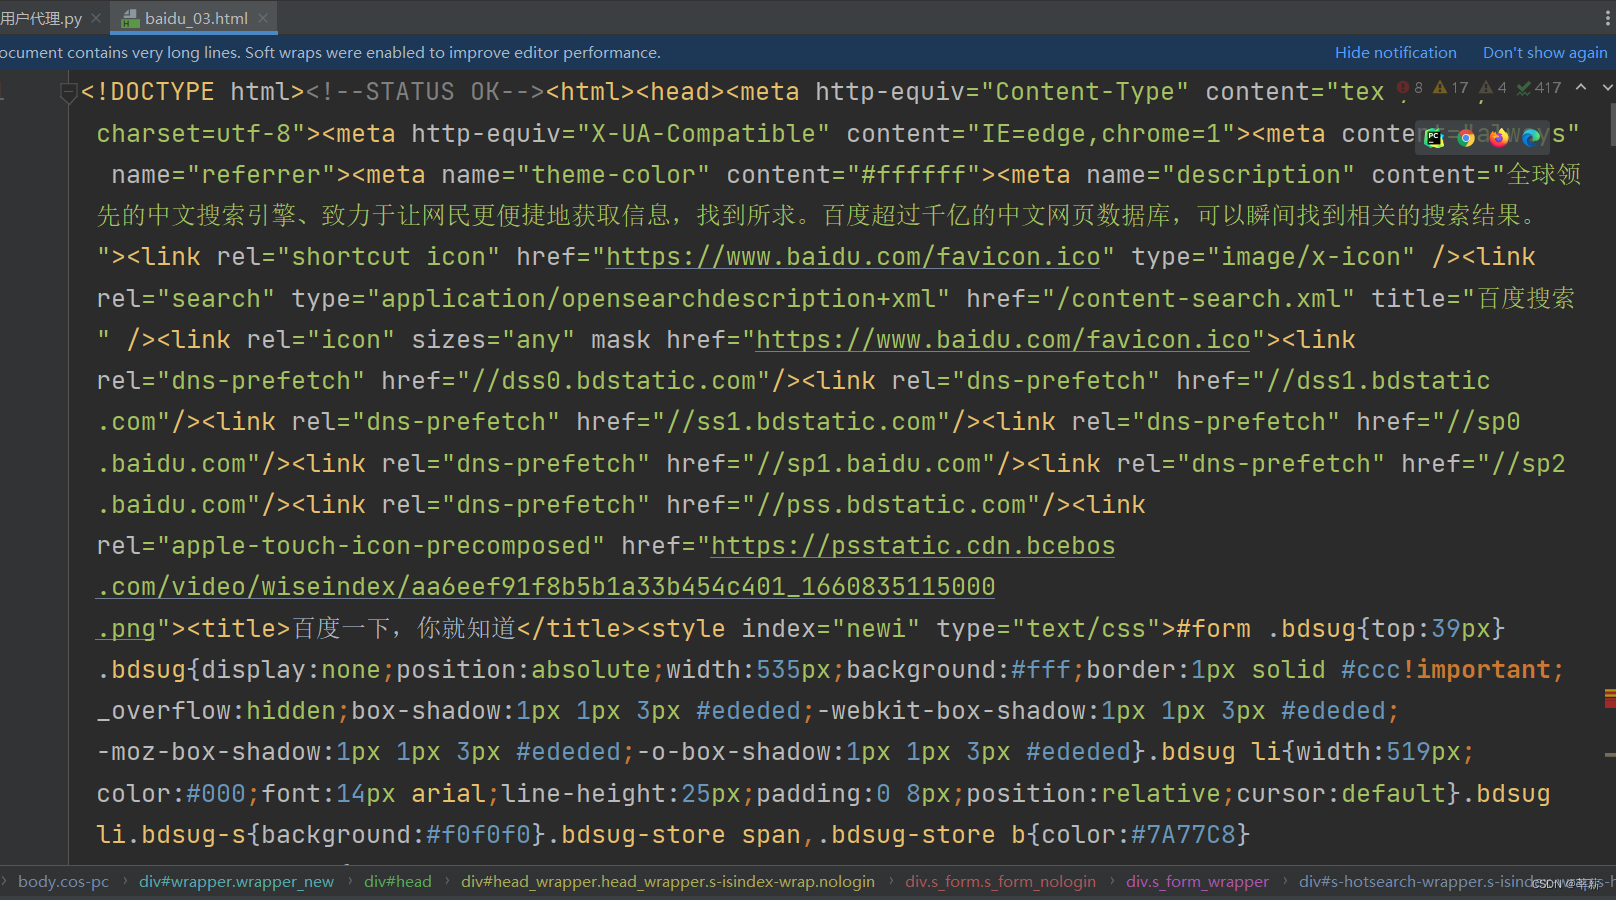Open page in Edge browser icon
Viewport: 1616px width, 900px height.
1530,138
